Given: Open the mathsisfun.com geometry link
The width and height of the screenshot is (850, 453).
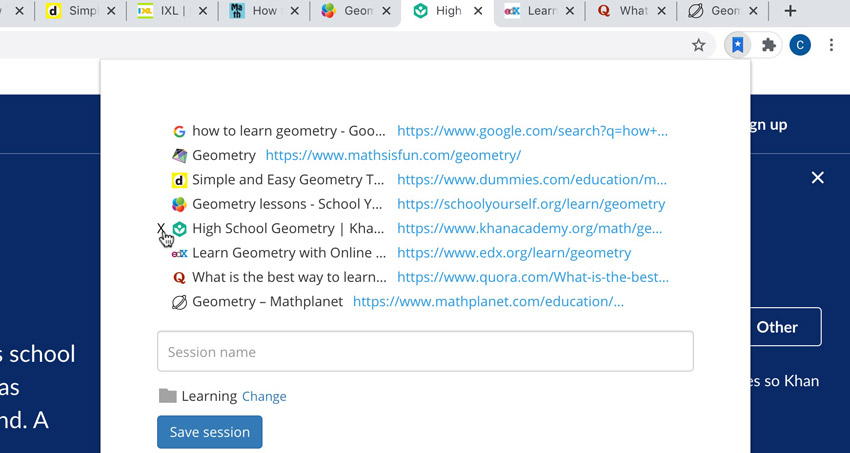Looking at the screenshot, I should 393,156.
